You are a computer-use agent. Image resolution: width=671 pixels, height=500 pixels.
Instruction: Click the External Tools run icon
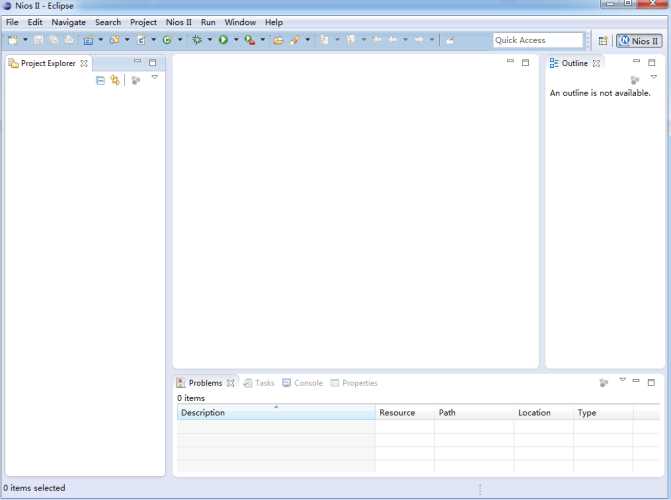point(250,40)
